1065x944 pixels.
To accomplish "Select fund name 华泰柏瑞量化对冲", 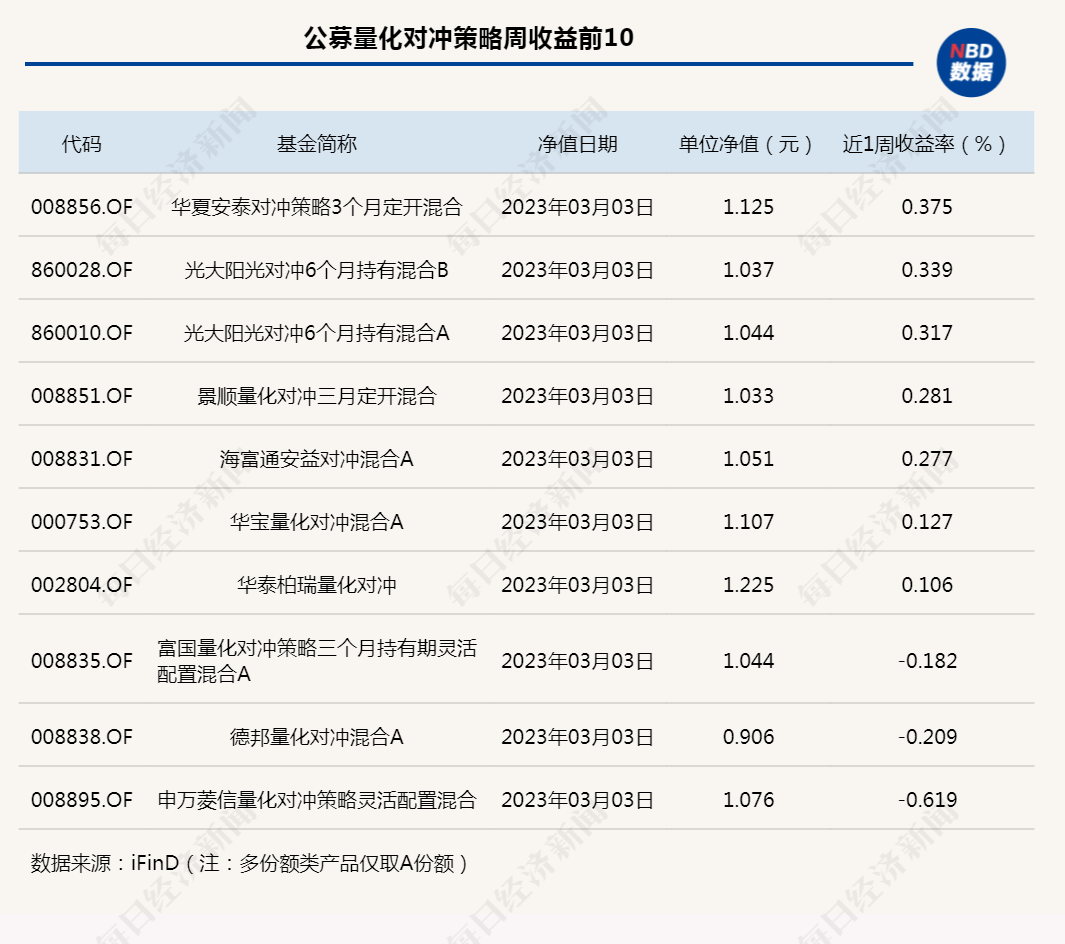I will (317, 585).
